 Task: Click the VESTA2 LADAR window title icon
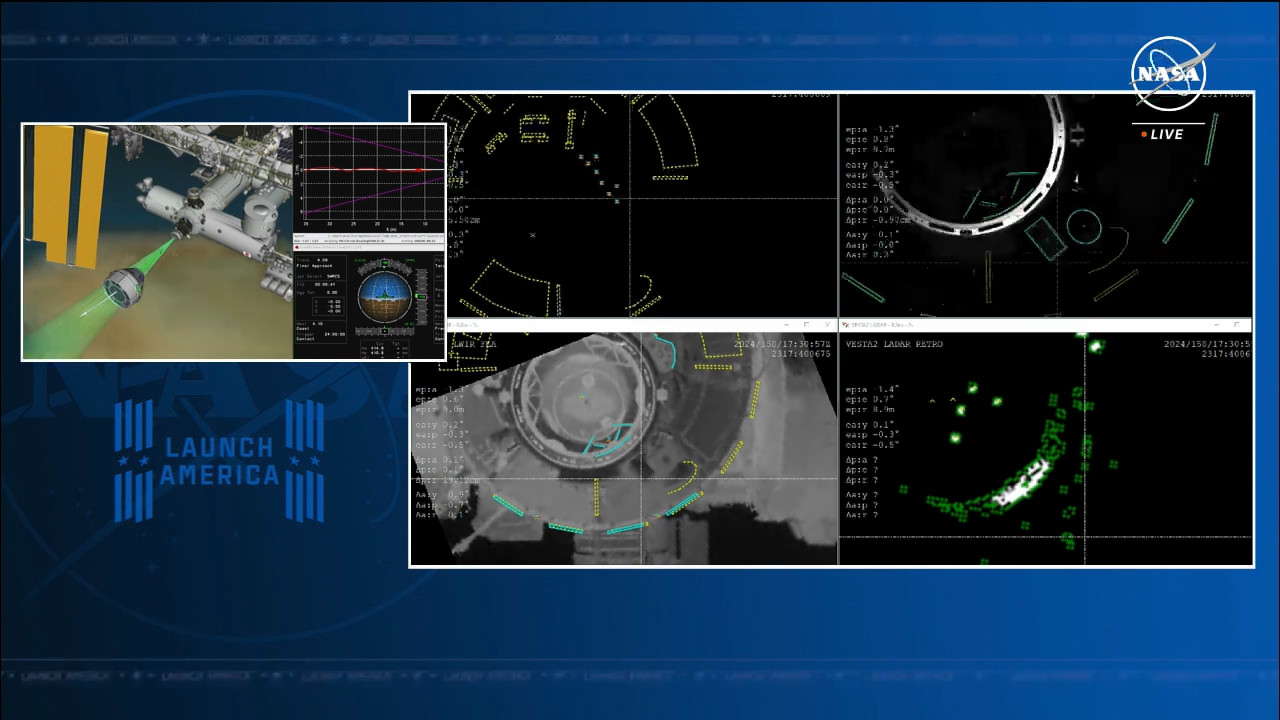846,325
